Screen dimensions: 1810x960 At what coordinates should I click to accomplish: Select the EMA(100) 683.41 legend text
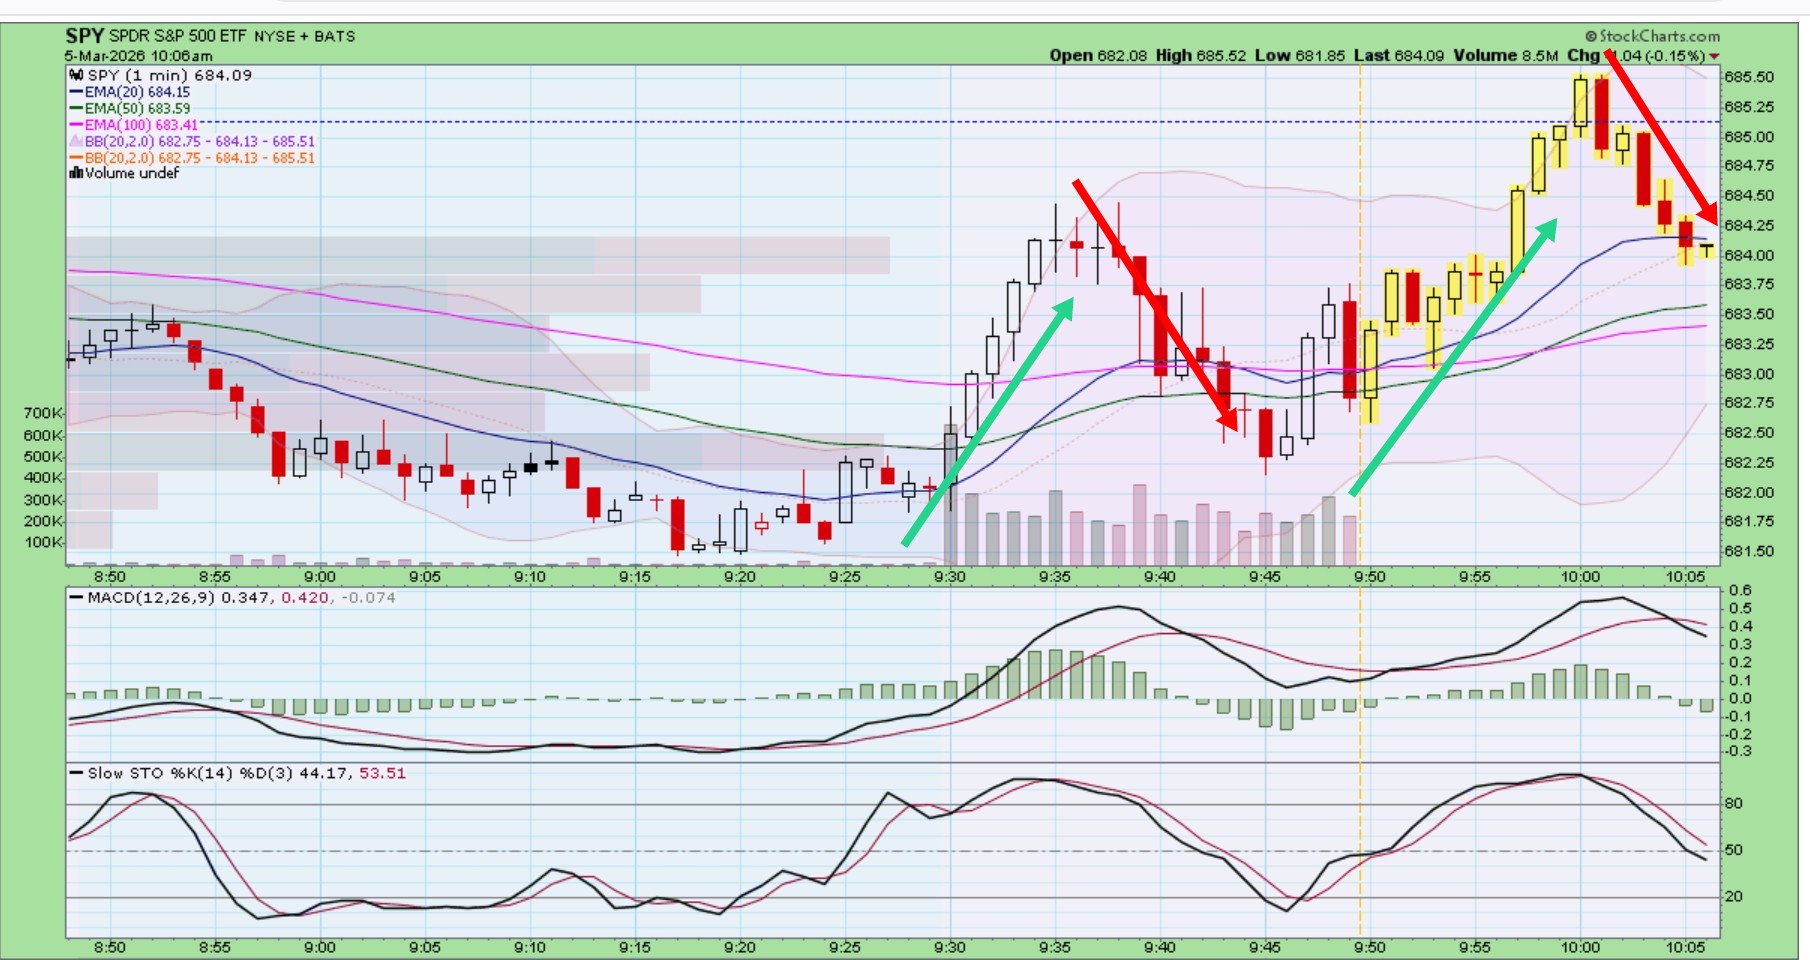(141, 125)
